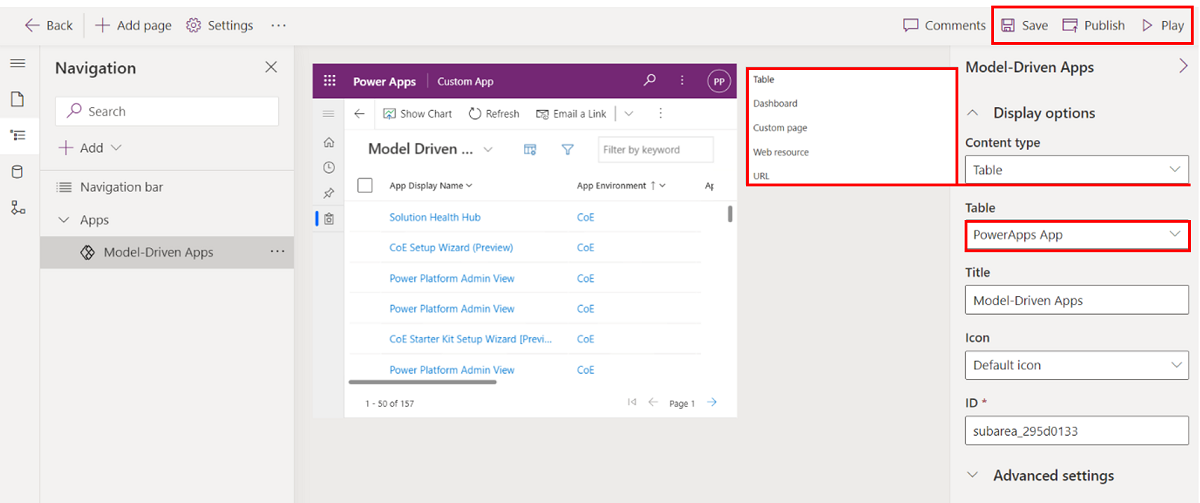Publish the app

[1094, 25]
